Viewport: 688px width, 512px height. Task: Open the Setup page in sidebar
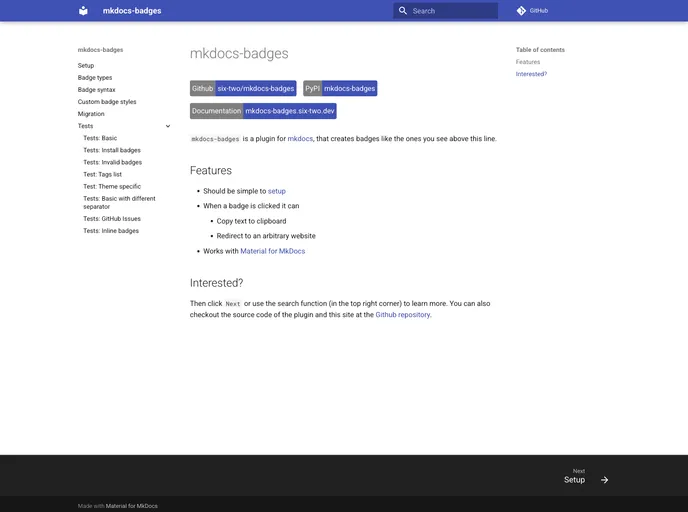point(86,65)
